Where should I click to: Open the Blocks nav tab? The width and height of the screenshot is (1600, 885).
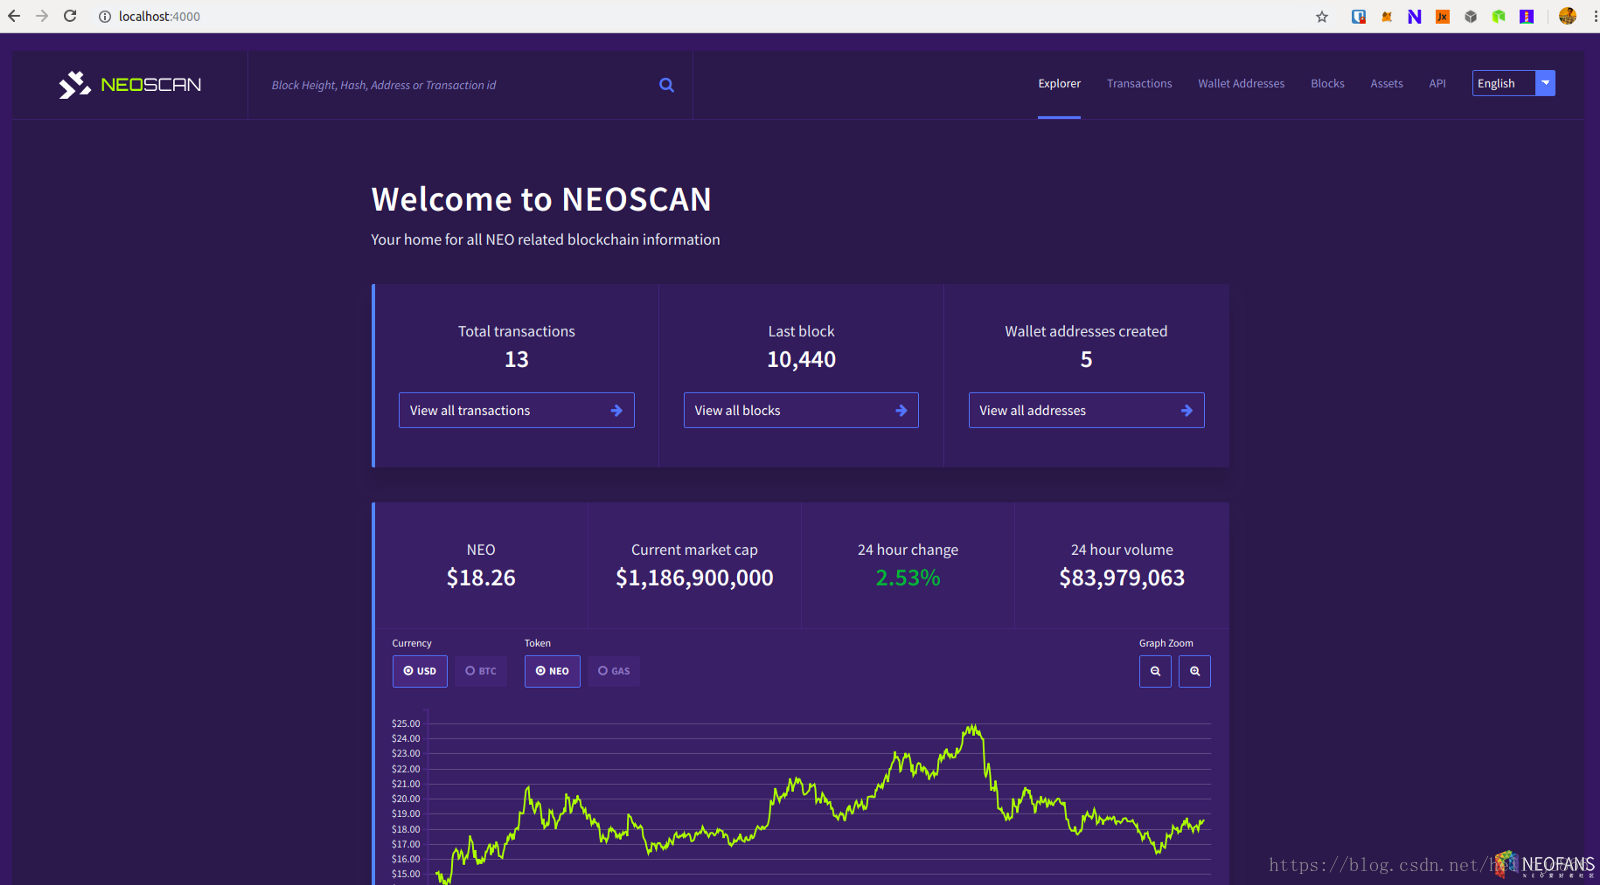pyautogui.click(x=1327, y=84)
